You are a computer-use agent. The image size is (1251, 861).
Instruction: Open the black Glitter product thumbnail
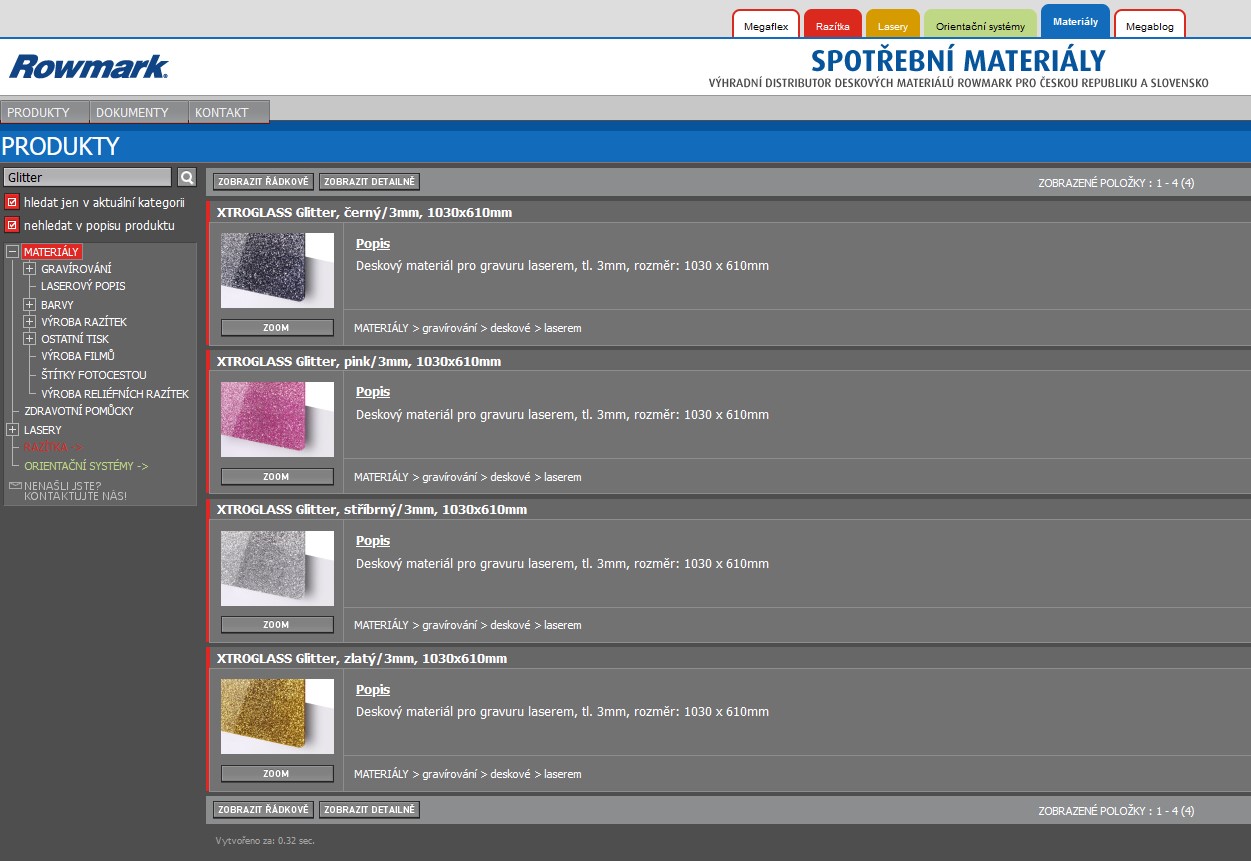click(277, 270)
